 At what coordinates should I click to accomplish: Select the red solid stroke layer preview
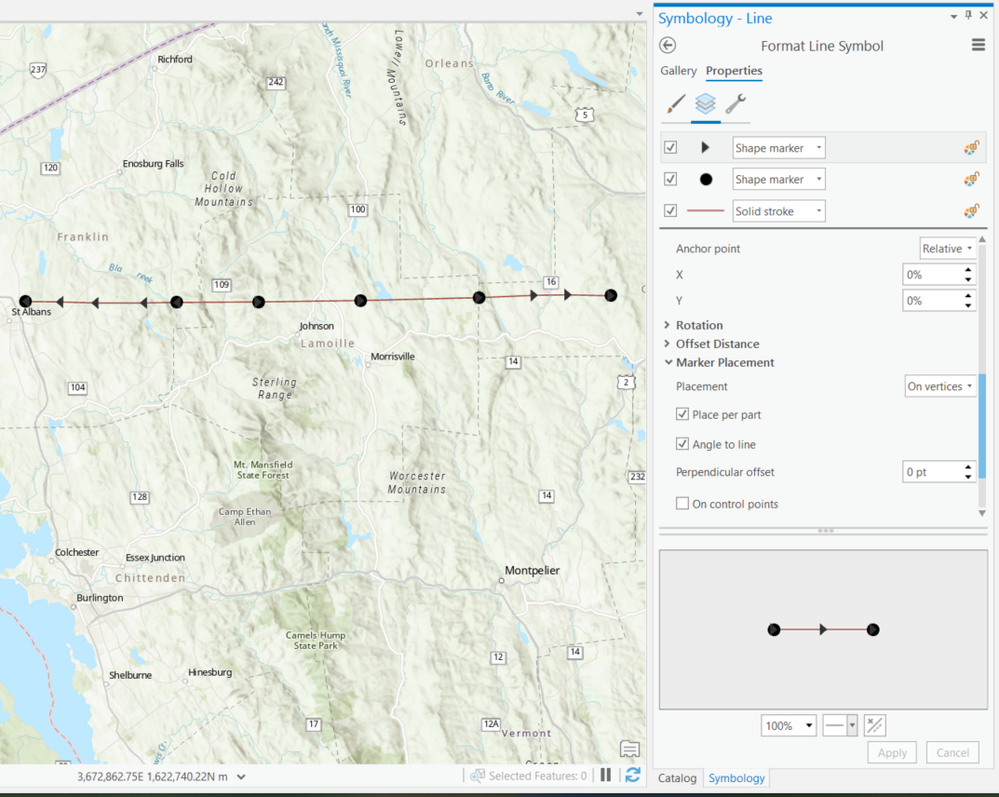(x=705, y=211)
